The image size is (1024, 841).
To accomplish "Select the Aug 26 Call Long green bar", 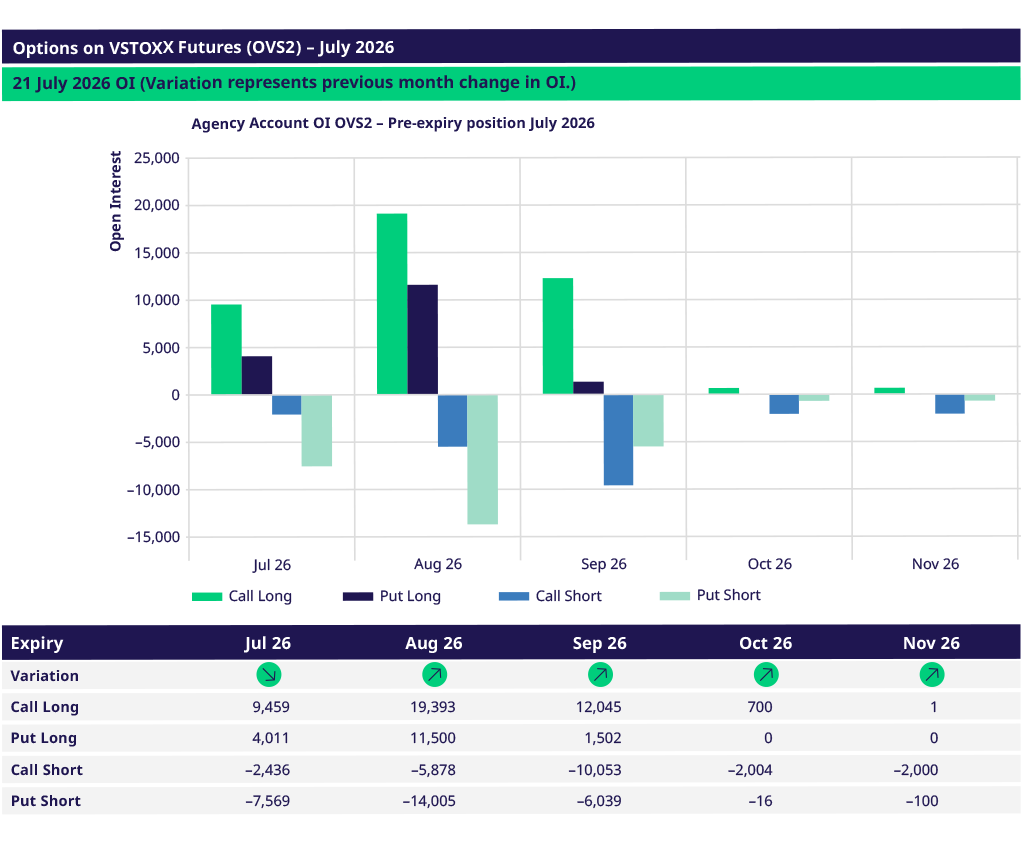I will (x=392, y=304).
